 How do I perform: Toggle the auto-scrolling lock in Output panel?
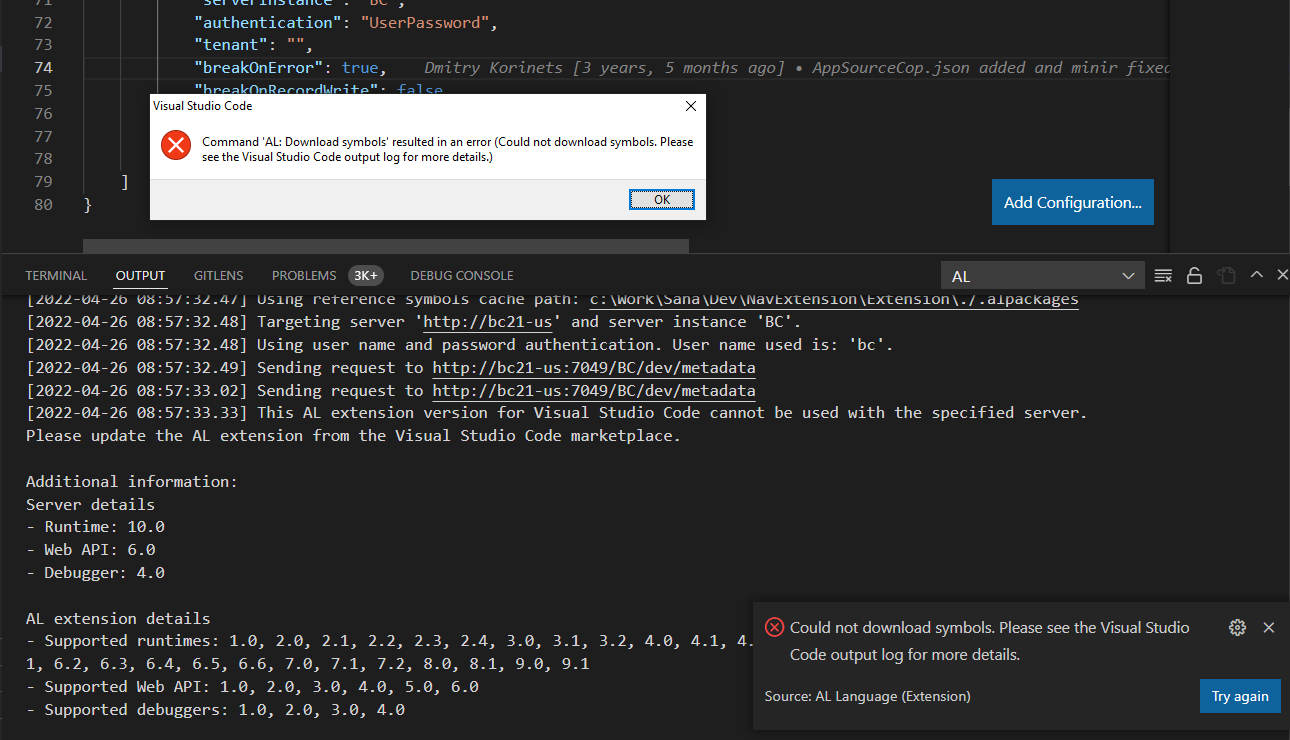point(1194,275)
